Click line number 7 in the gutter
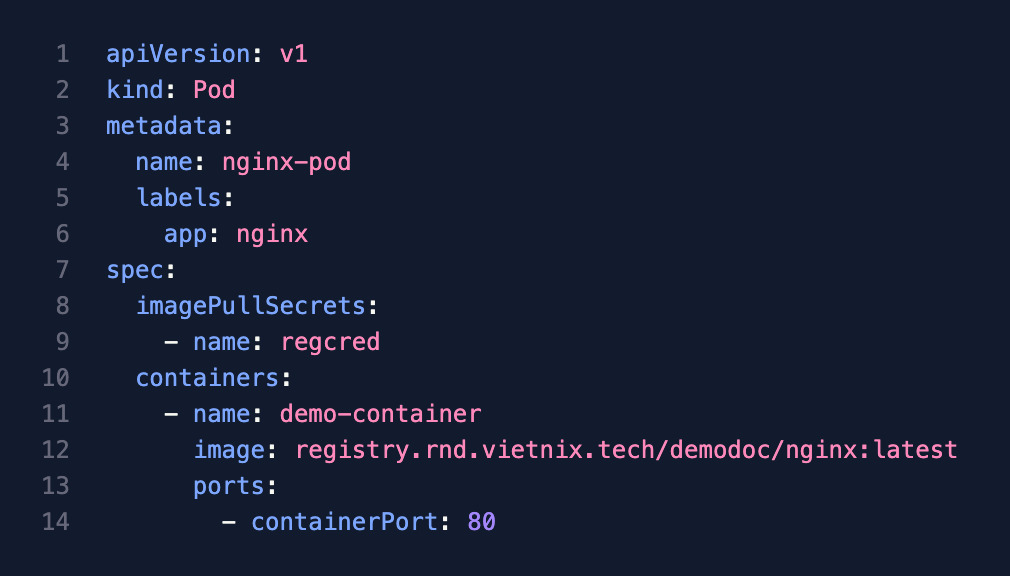Screen dimensions: 1010x576 [62, 270]
